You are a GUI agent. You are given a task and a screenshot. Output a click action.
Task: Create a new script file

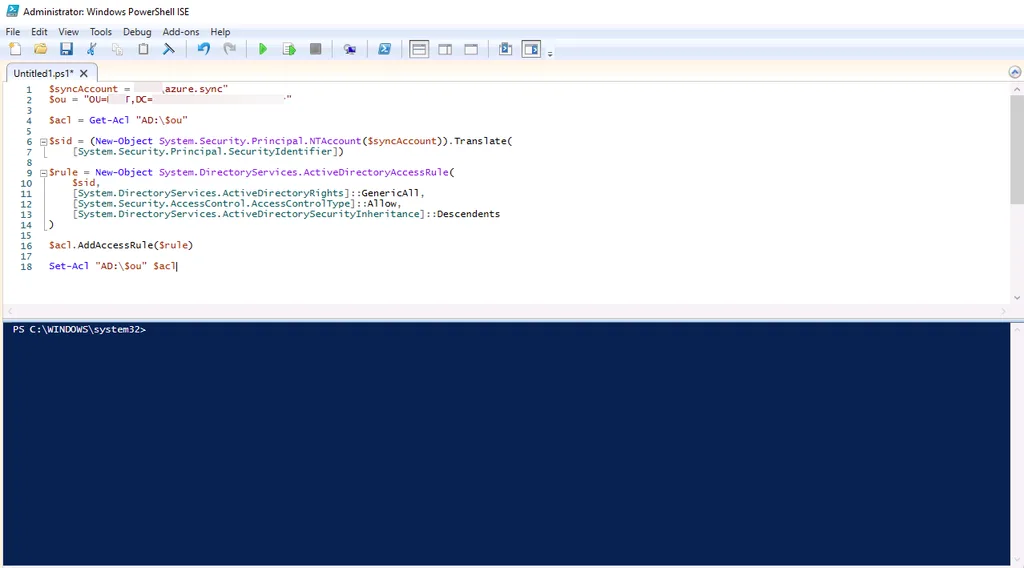tap(15, 49)
